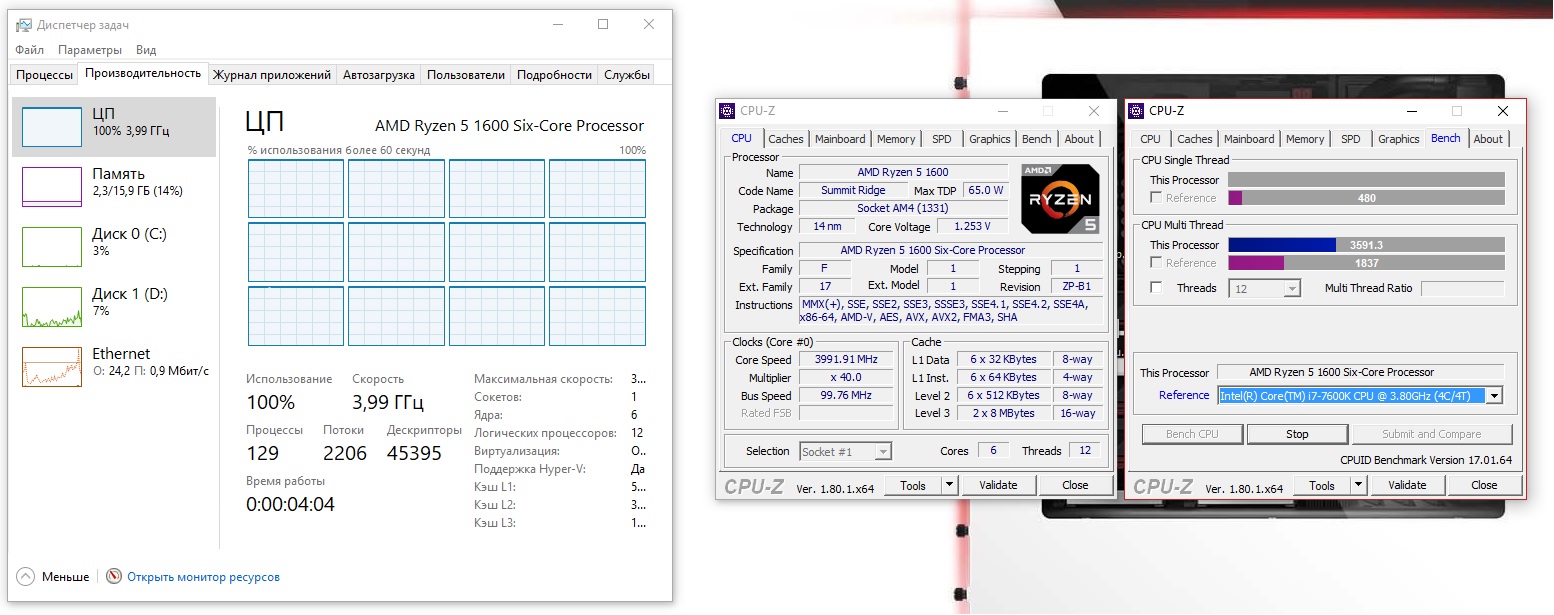Open the Reference processor dropdown
The width and height of the screenshot is (1554, 615).
click(x=1361, y=395)
